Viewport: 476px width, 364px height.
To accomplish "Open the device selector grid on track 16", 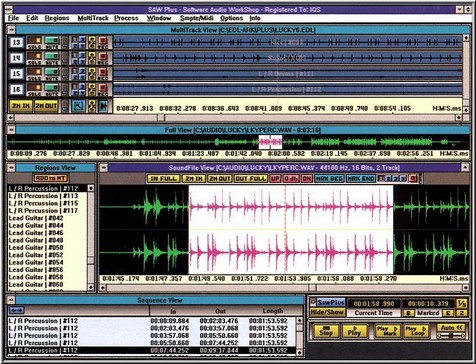I will point(79,89).
